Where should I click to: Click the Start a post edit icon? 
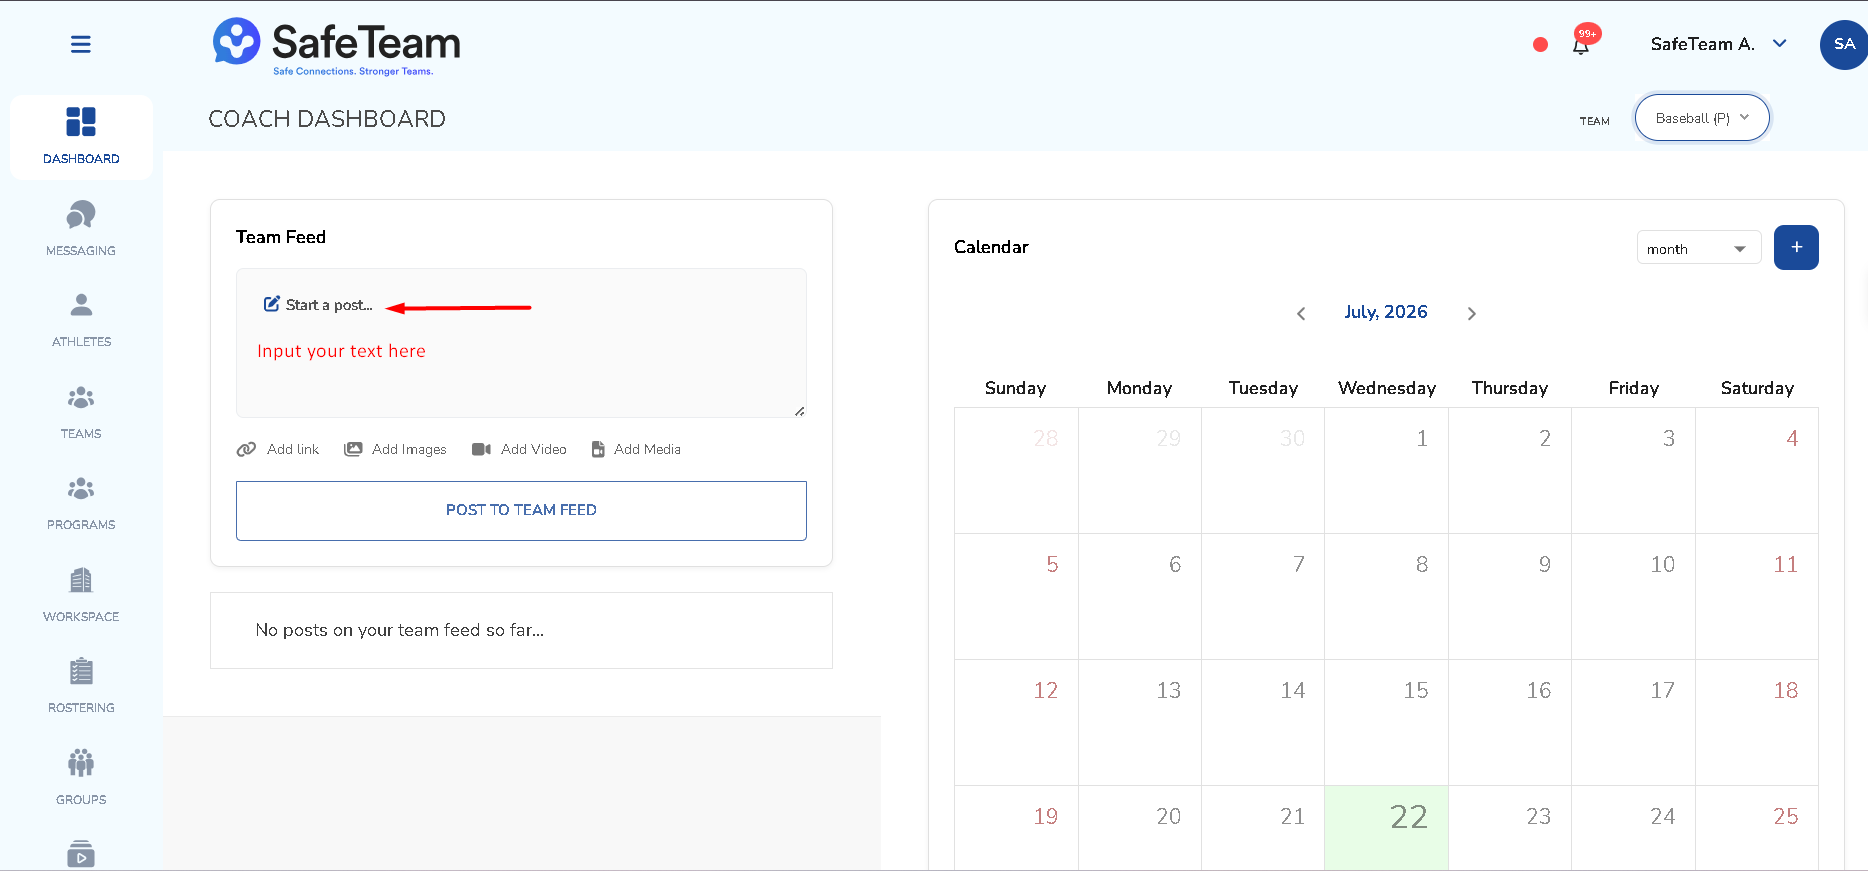271,304
